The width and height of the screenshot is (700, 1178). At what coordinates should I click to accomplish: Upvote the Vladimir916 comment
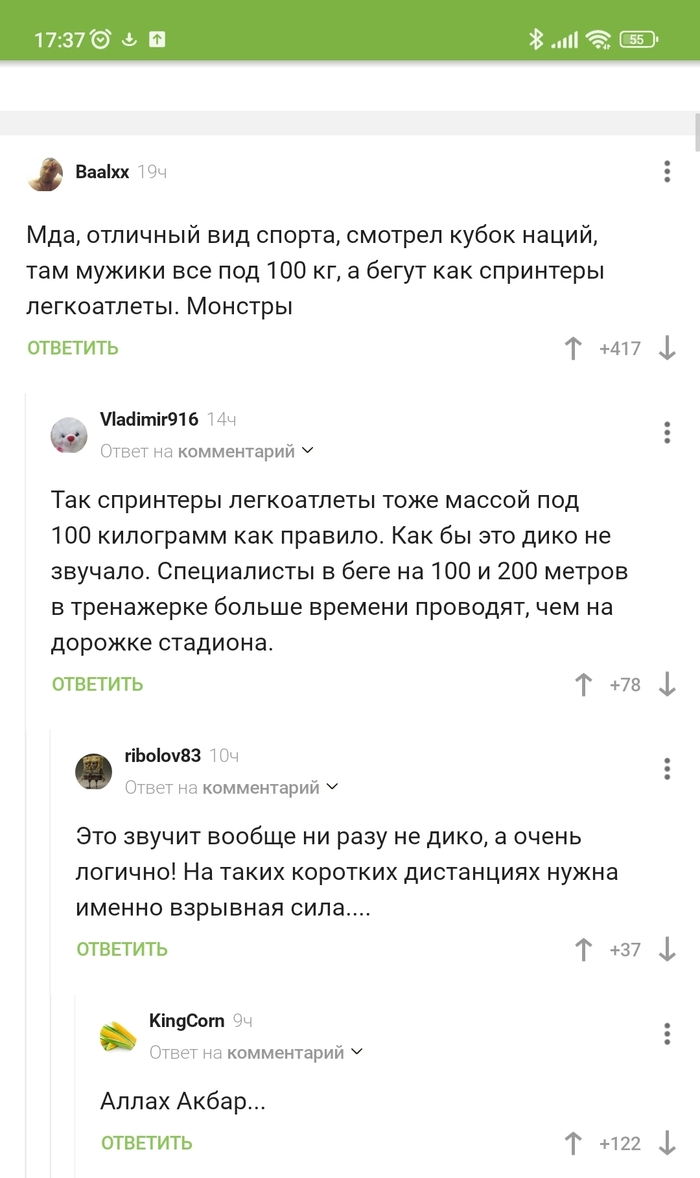click(583, 684)
